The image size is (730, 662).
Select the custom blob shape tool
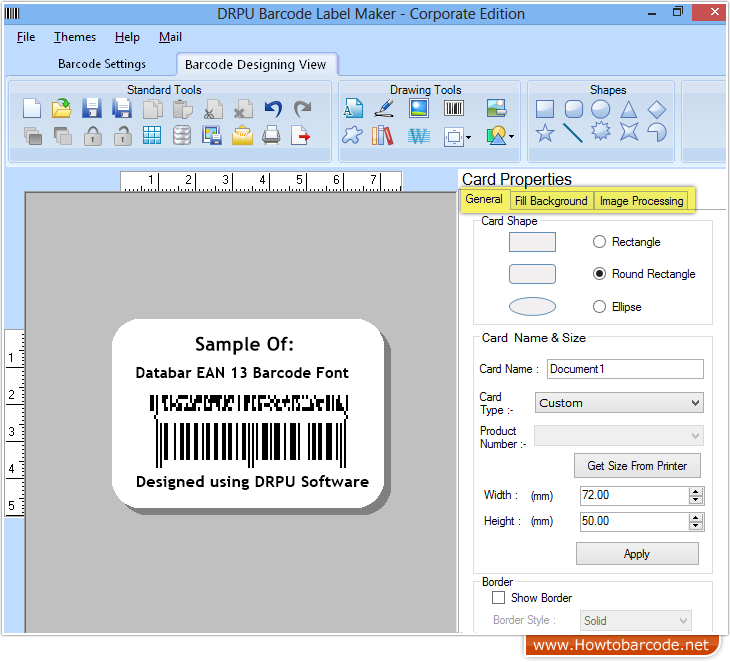click(352, 136)
